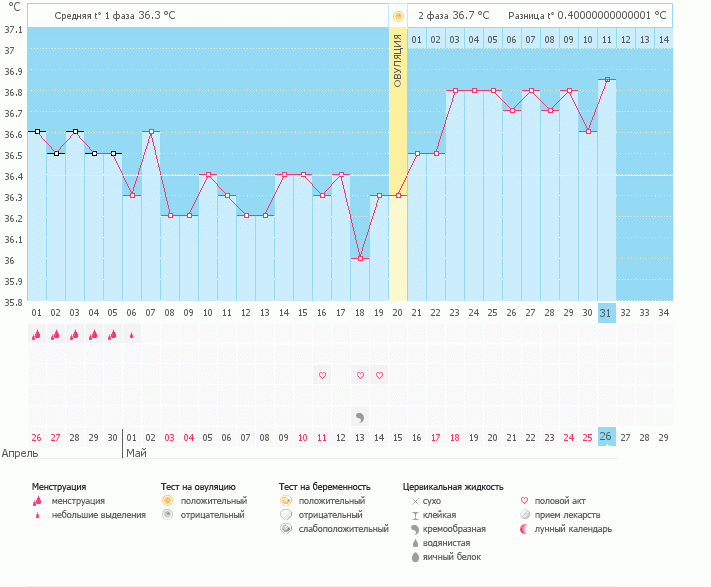
Task: Click the heart icon on cycle day 19
Action: pyautogui.click(x=379, y=376)
